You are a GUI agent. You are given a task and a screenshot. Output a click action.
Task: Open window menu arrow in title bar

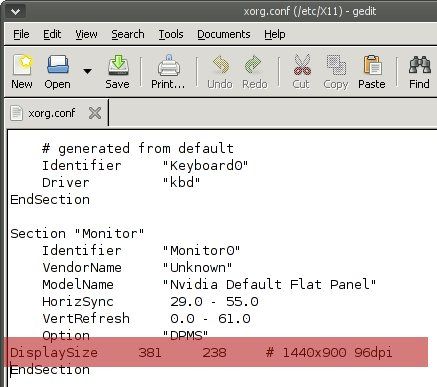(15, 12)
